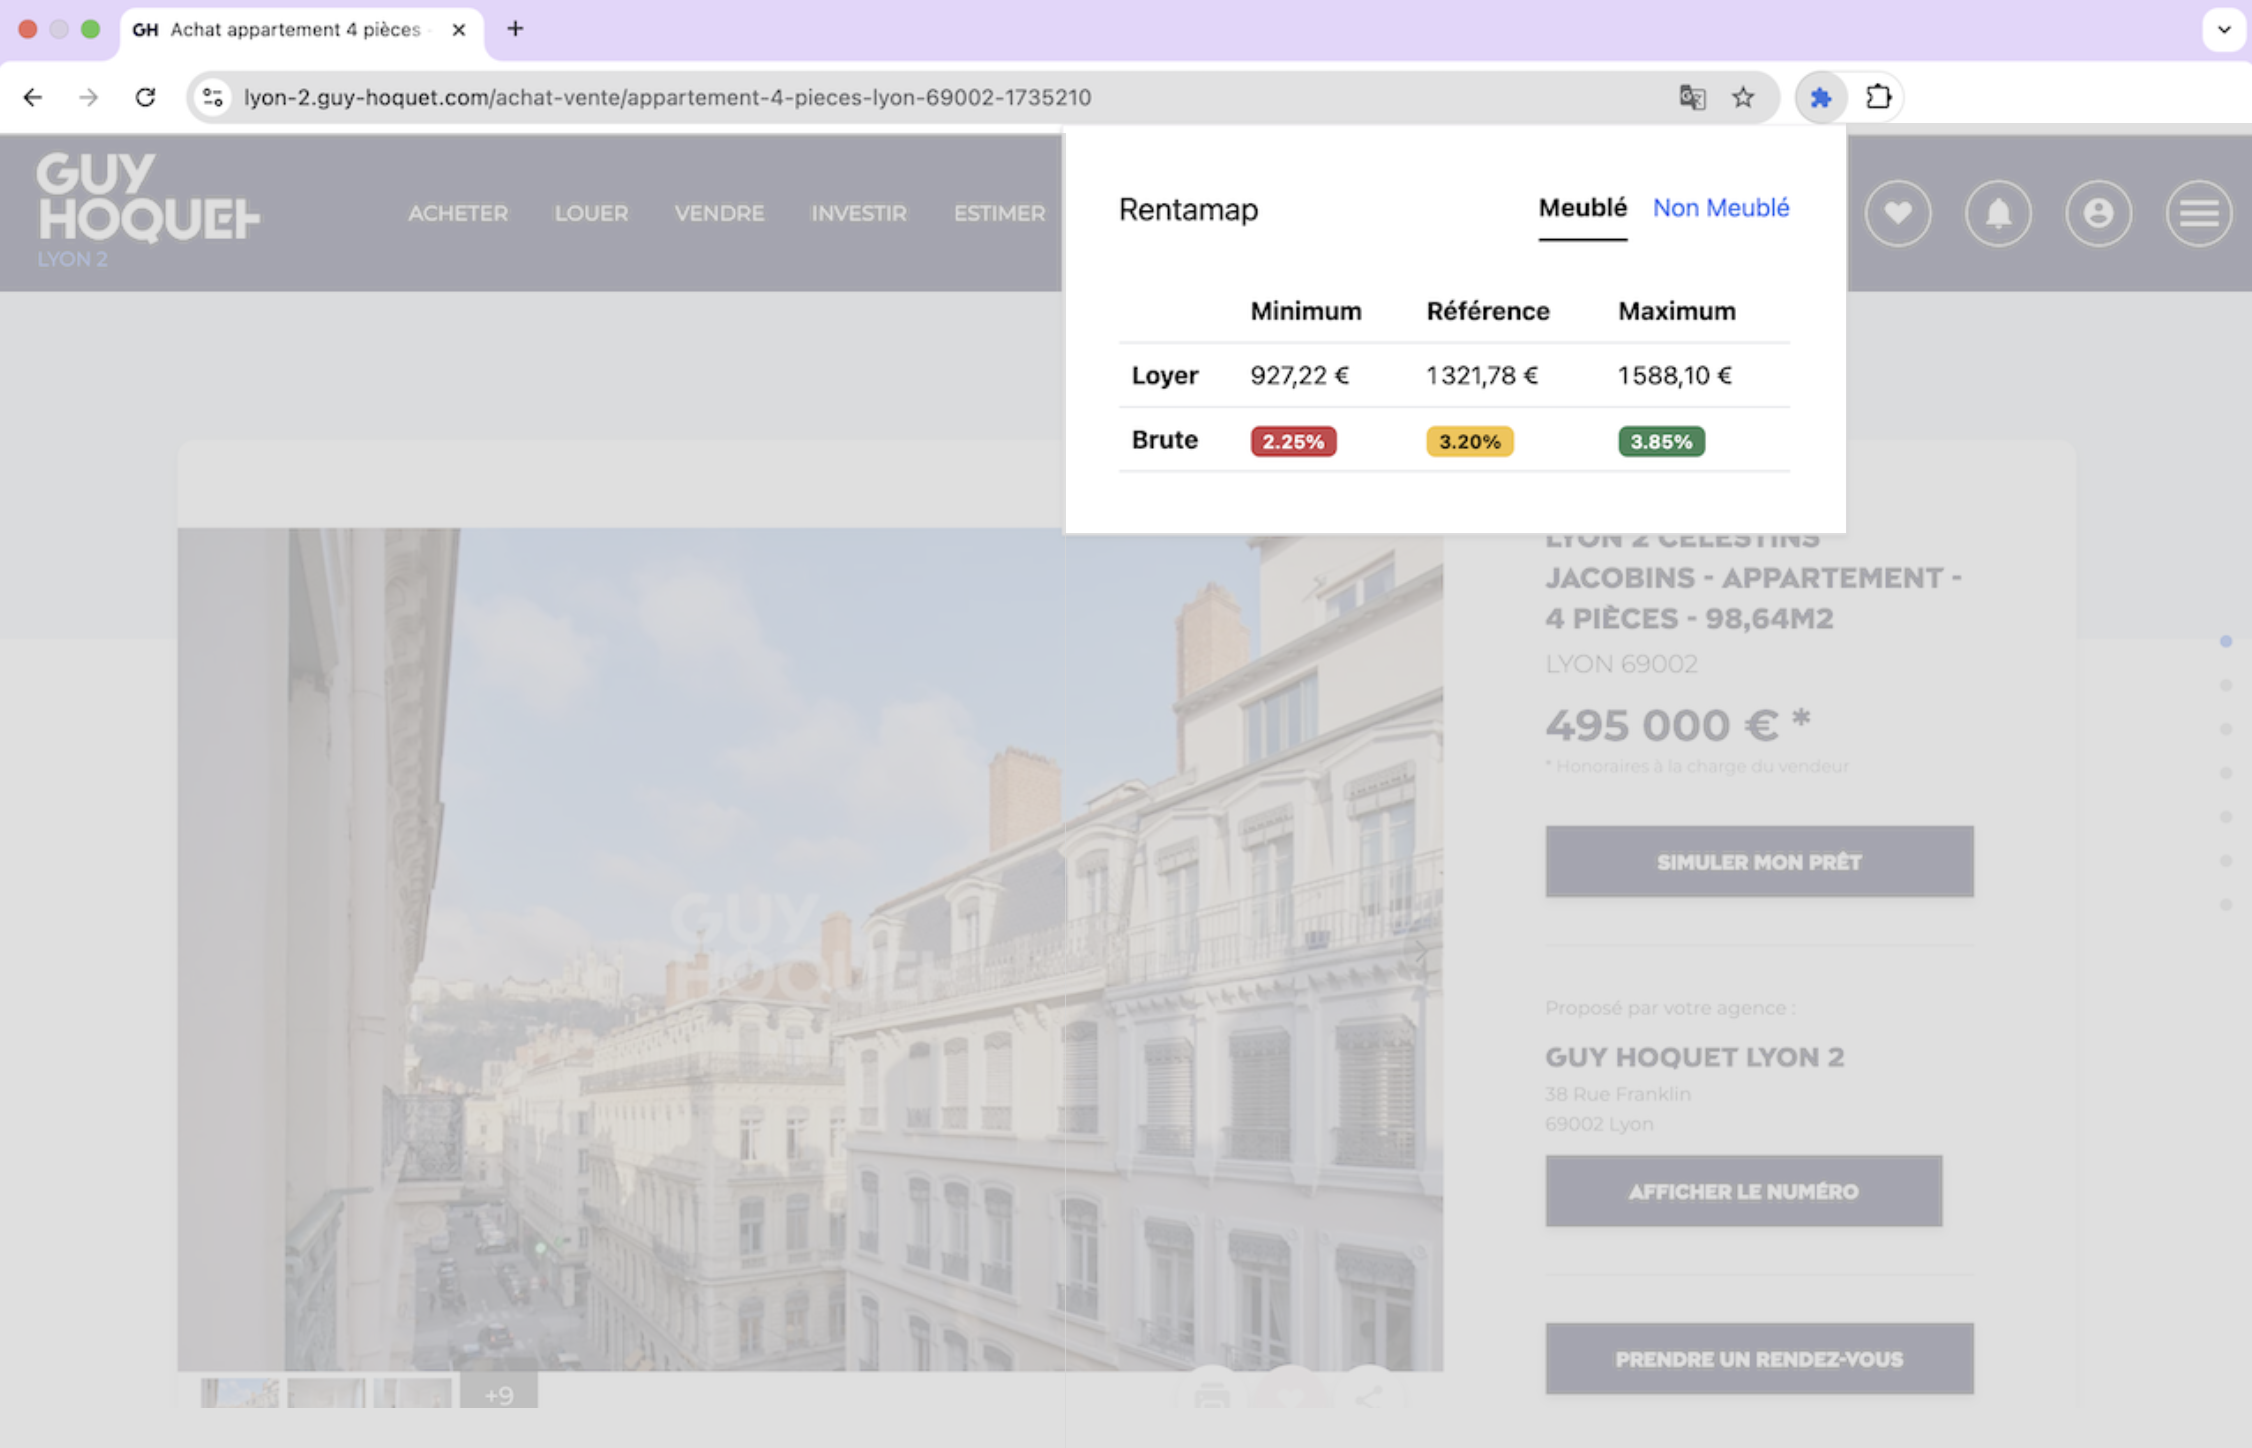Click AFFICHER LE NUMÉRO button
The image size is (2252, 1448).
[x=1742, y=1191]
